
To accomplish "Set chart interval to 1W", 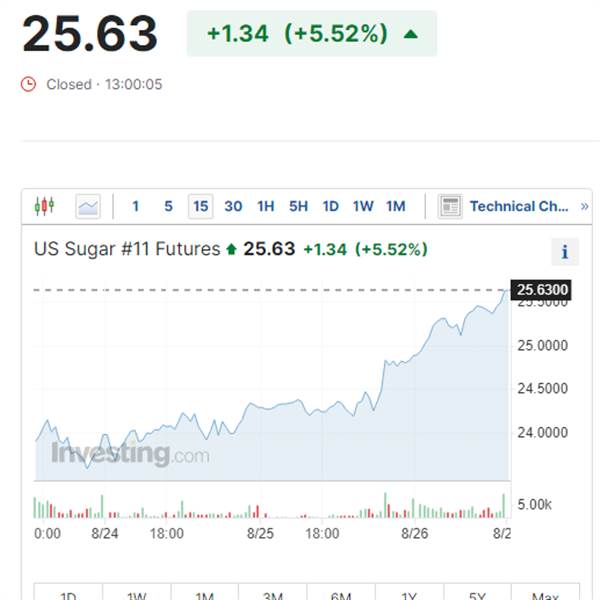I will click(363, 207).
